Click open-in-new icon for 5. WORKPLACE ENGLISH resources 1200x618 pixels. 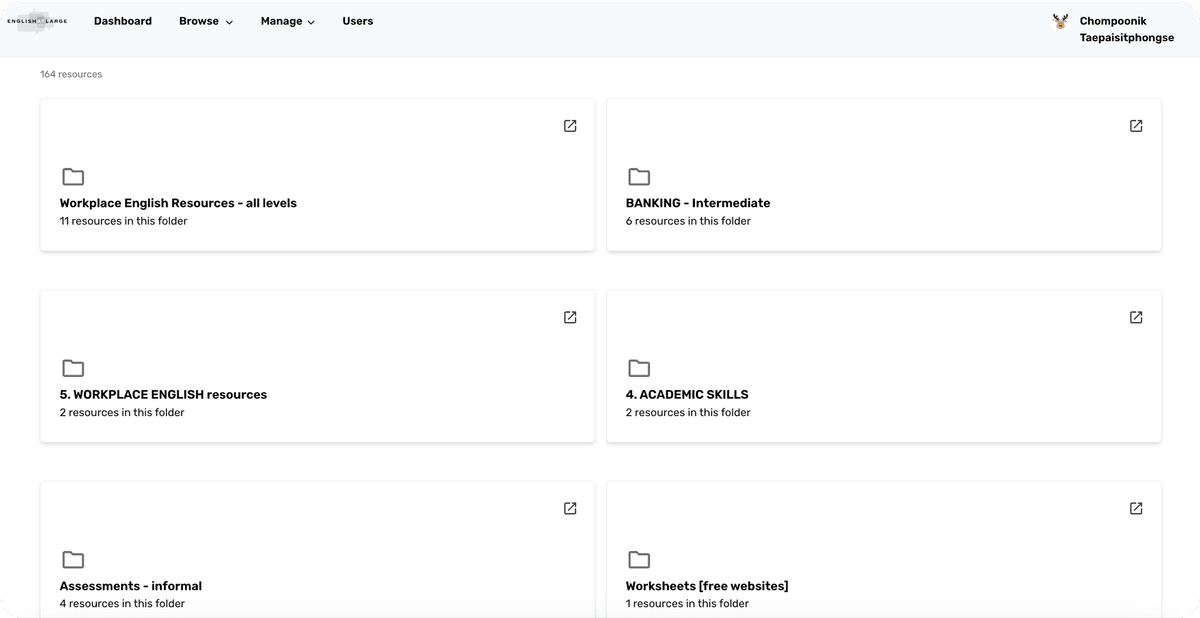point(570,317)
